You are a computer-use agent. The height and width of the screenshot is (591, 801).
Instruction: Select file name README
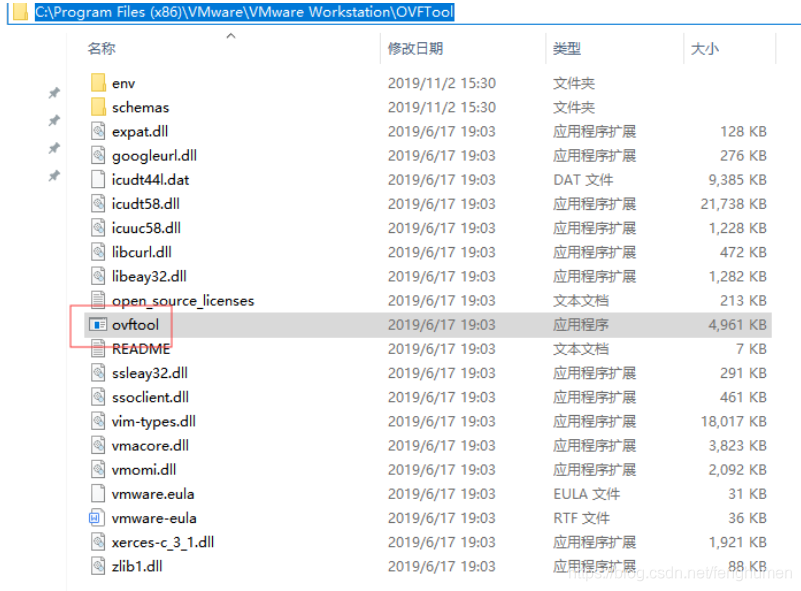[x=141, y=349]
